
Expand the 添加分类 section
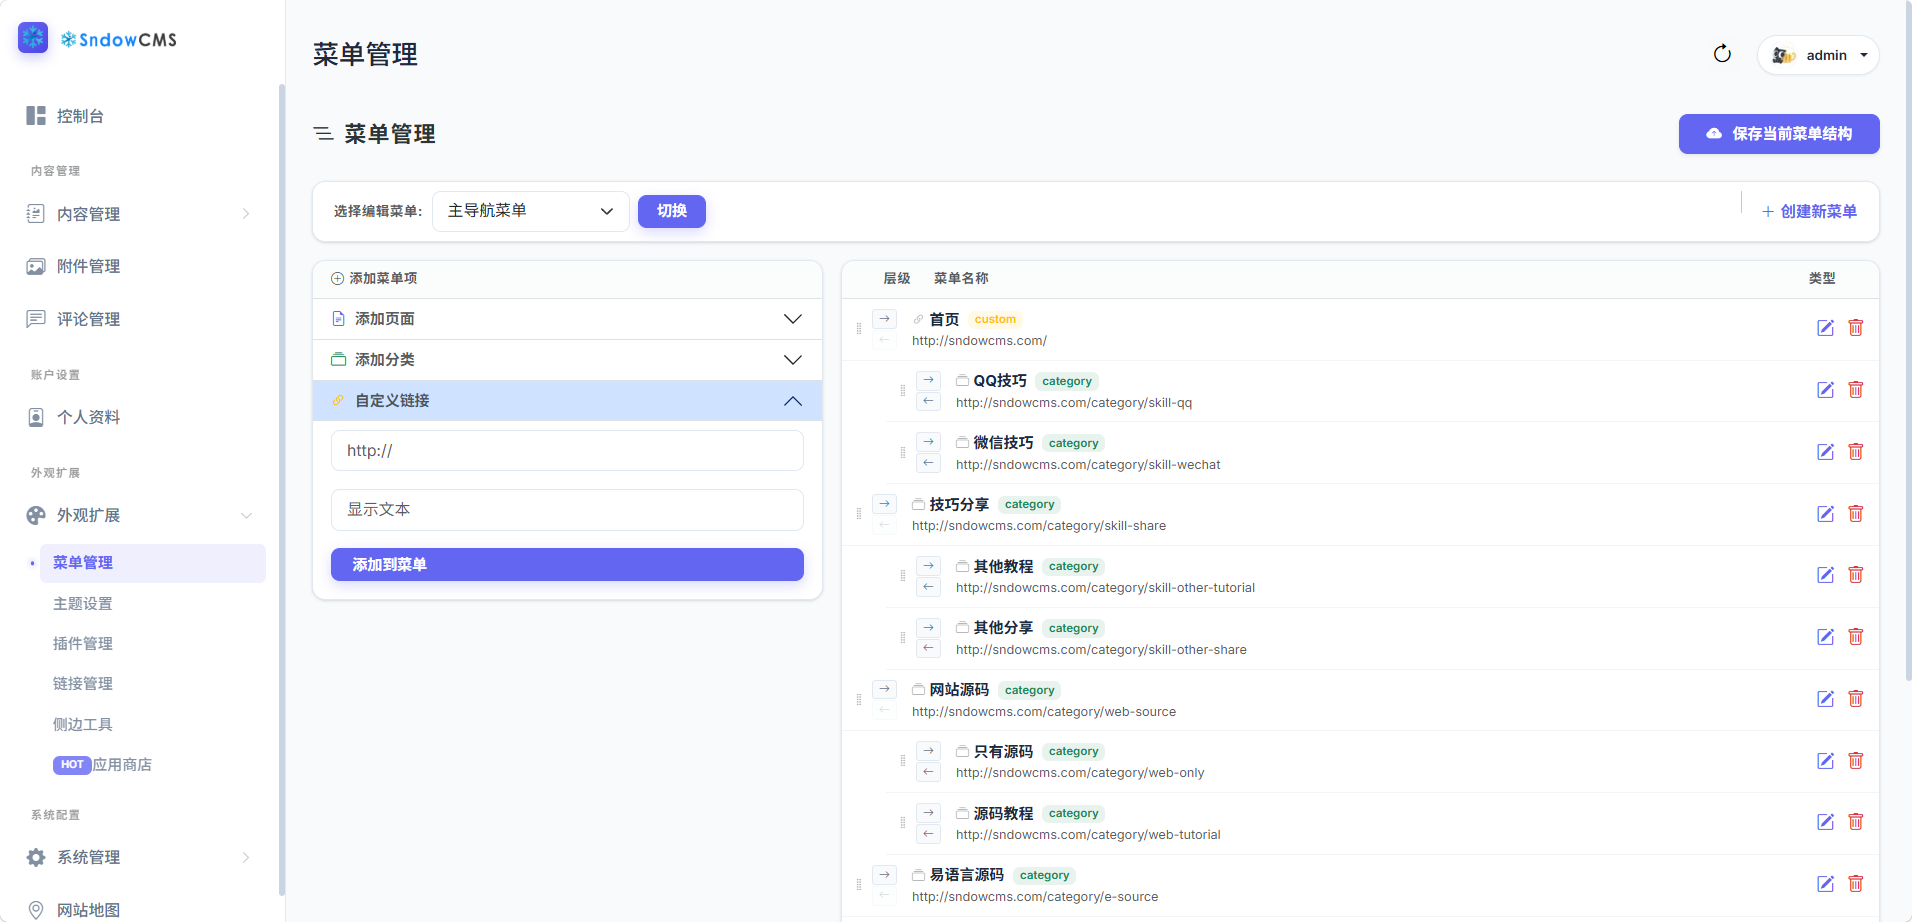click(x=567, y=360)
